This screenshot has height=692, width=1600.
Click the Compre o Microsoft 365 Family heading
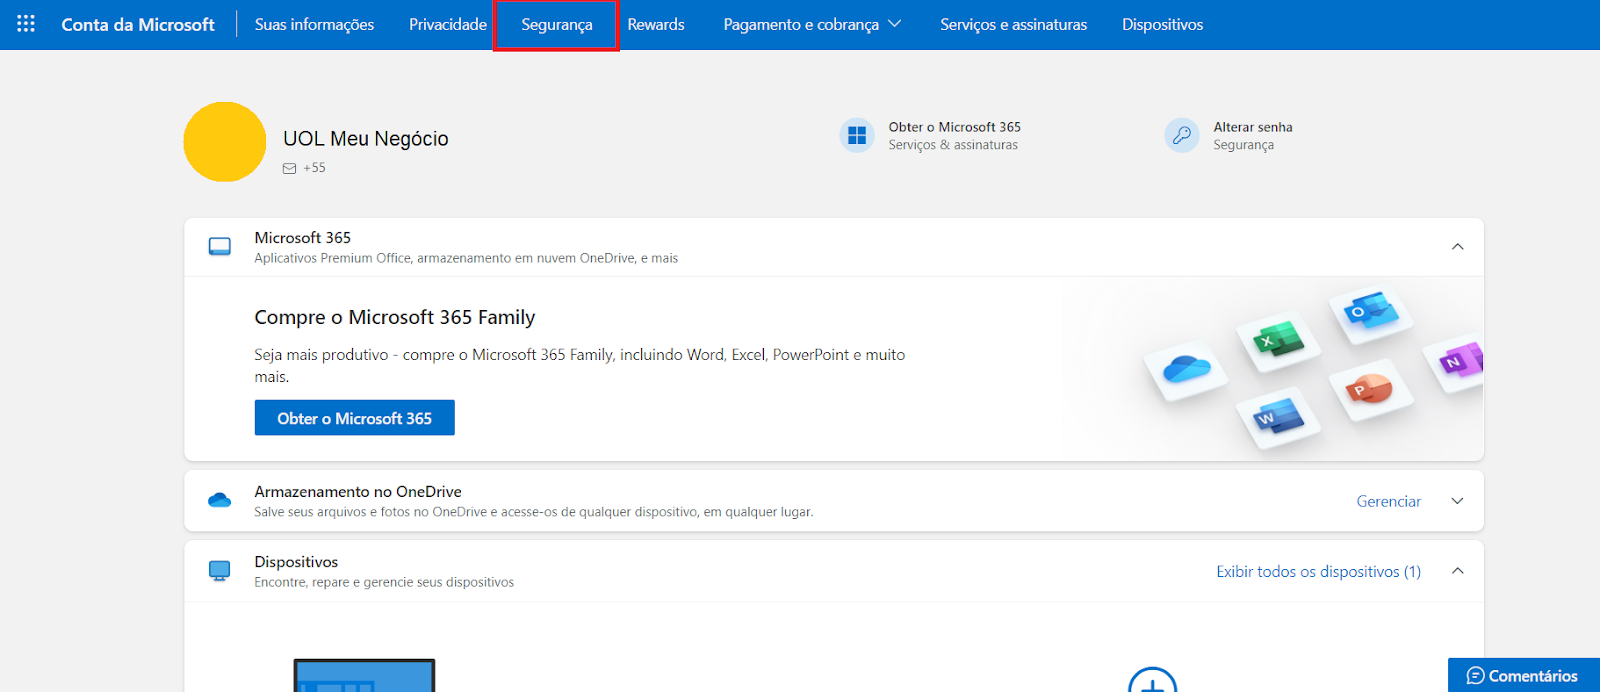394,317
